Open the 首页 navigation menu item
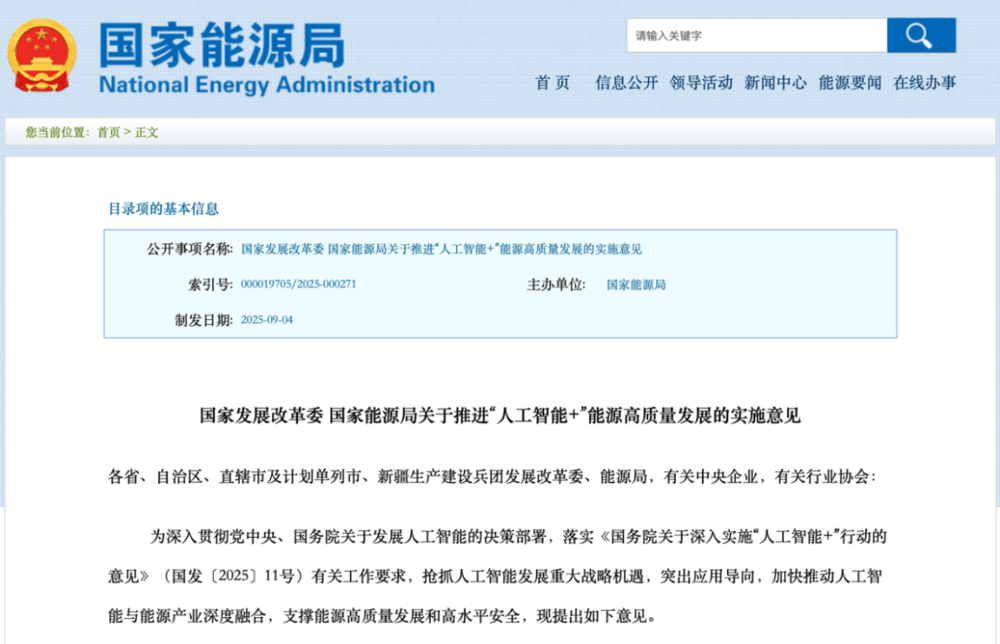Image resolution: width=1000 pixels, height=644 pixels. click(x=553, y=84)
